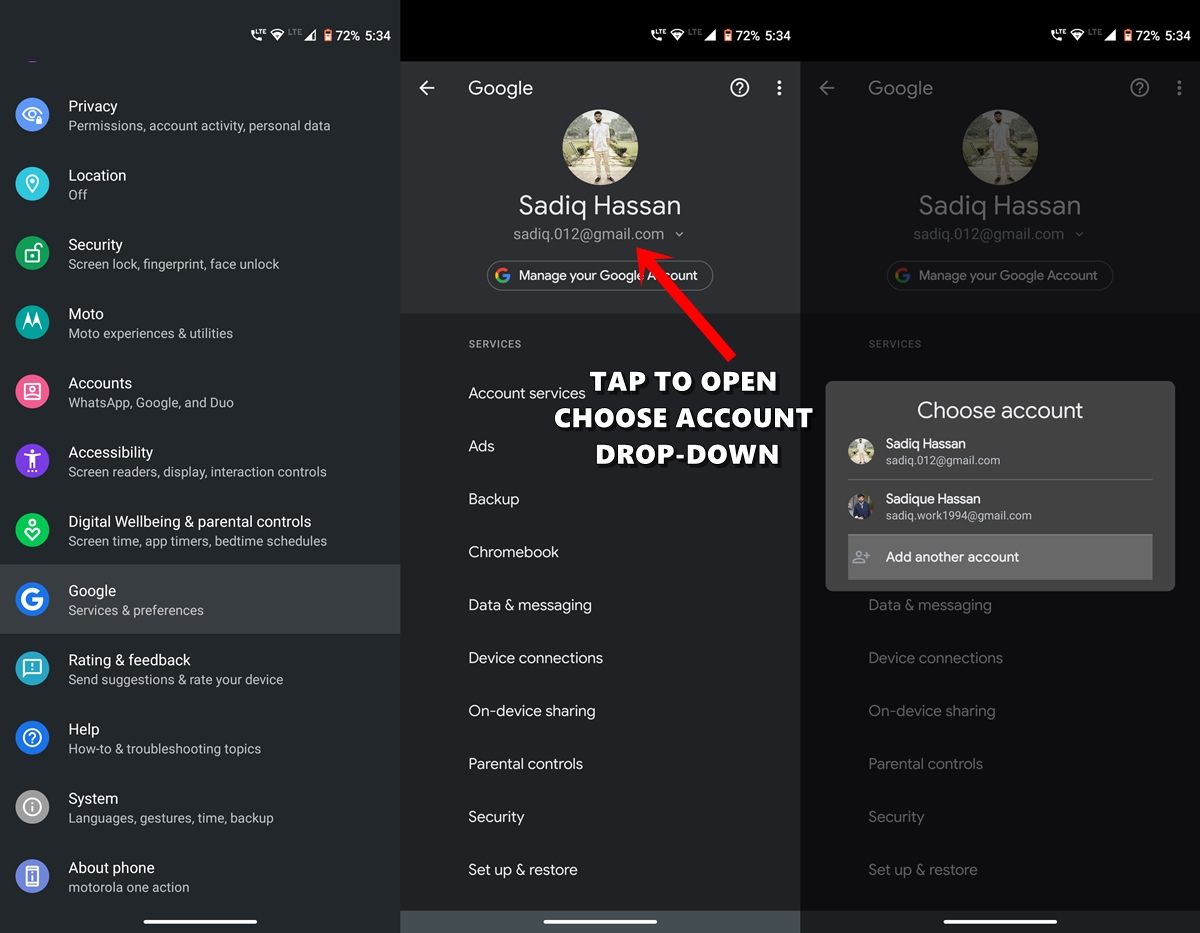
Task: Tap dimmed help icon on right screen
Action: (1140, 88)
